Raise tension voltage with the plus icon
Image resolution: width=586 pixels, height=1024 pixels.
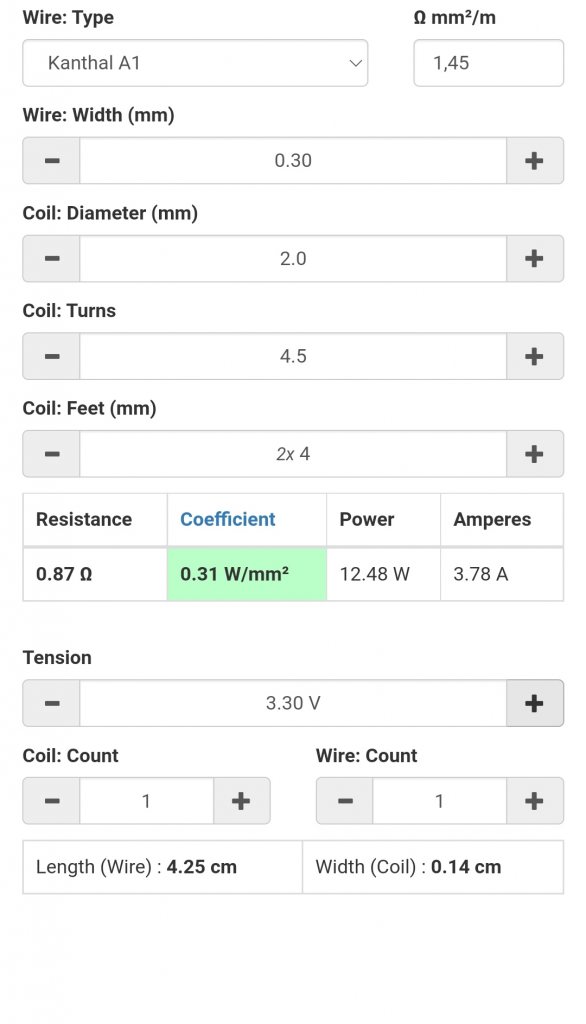pos(534,703)
